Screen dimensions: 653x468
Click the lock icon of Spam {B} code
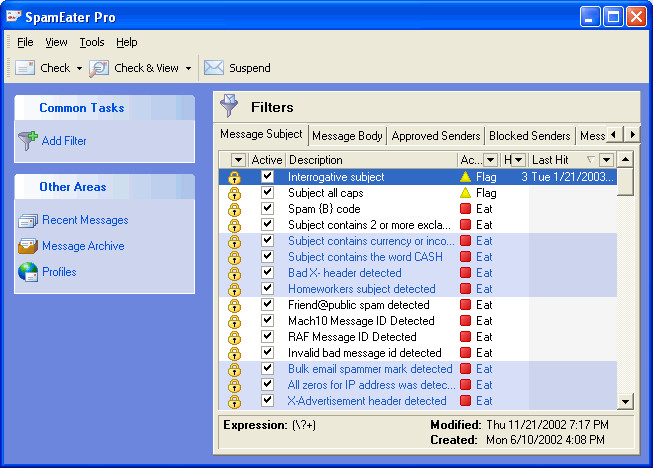click(x=234, y=209)
